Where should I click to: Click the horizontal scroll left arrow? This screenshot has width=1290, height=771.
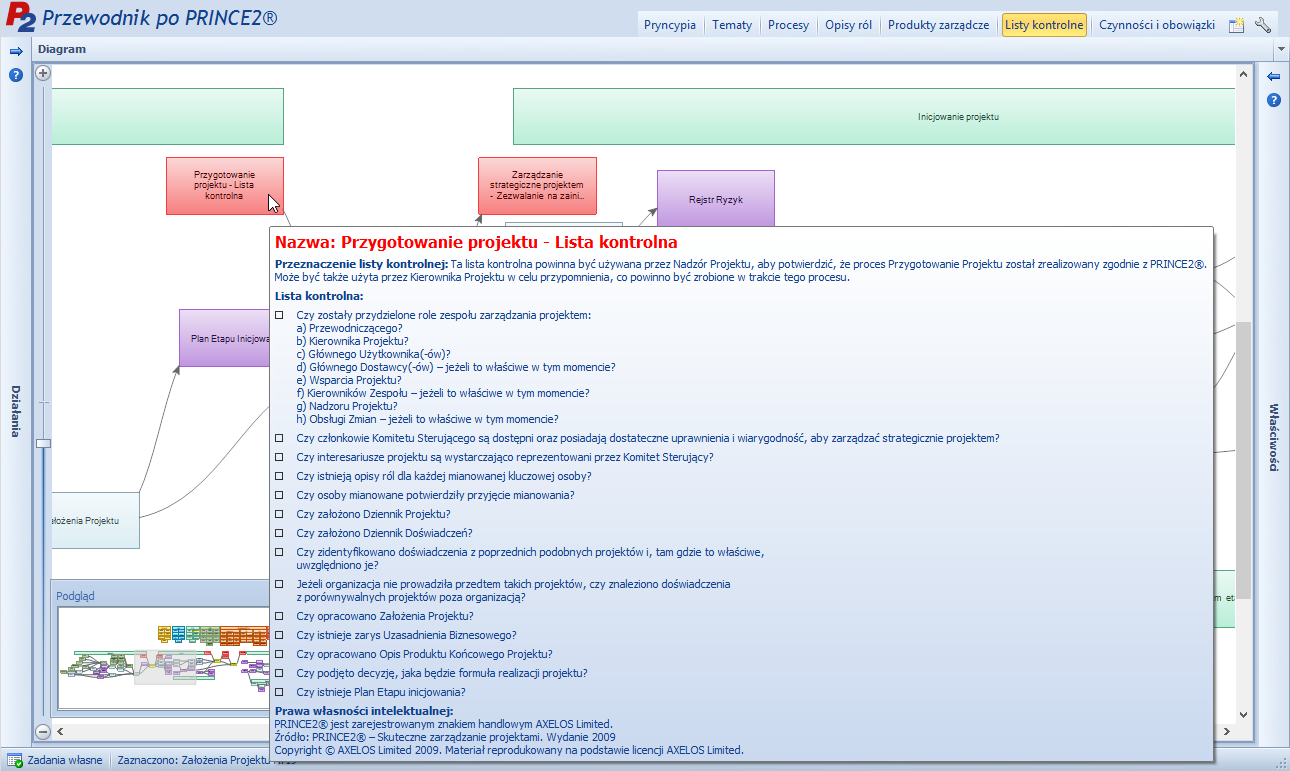pos(59,731)
